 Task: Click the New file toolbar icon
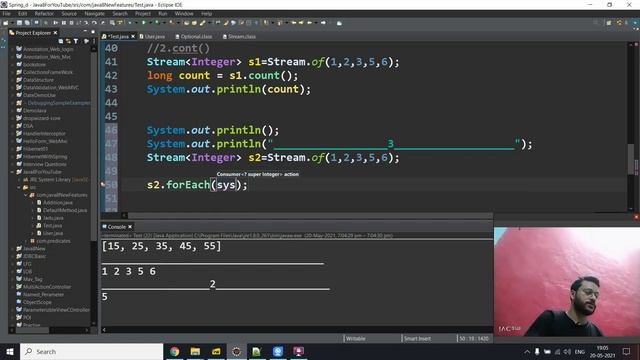point(6,23)
